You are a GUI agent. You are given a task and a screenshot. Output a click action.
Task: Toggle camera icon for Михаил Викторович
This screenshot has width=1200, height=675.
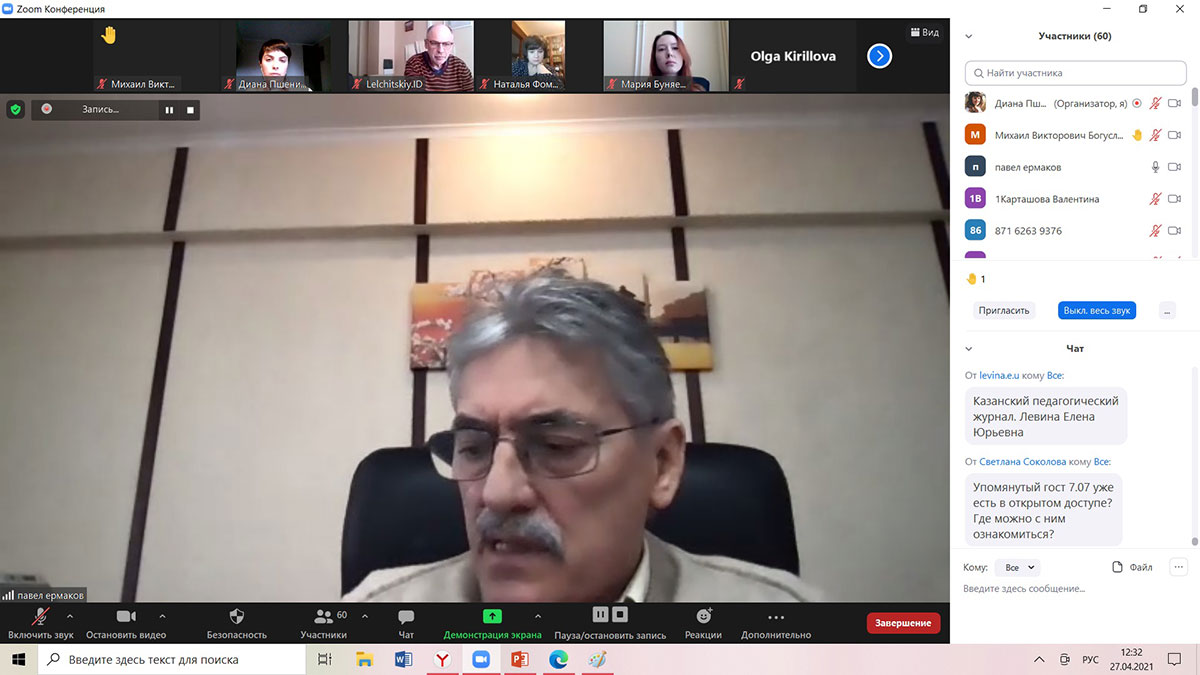point(1175,135)
